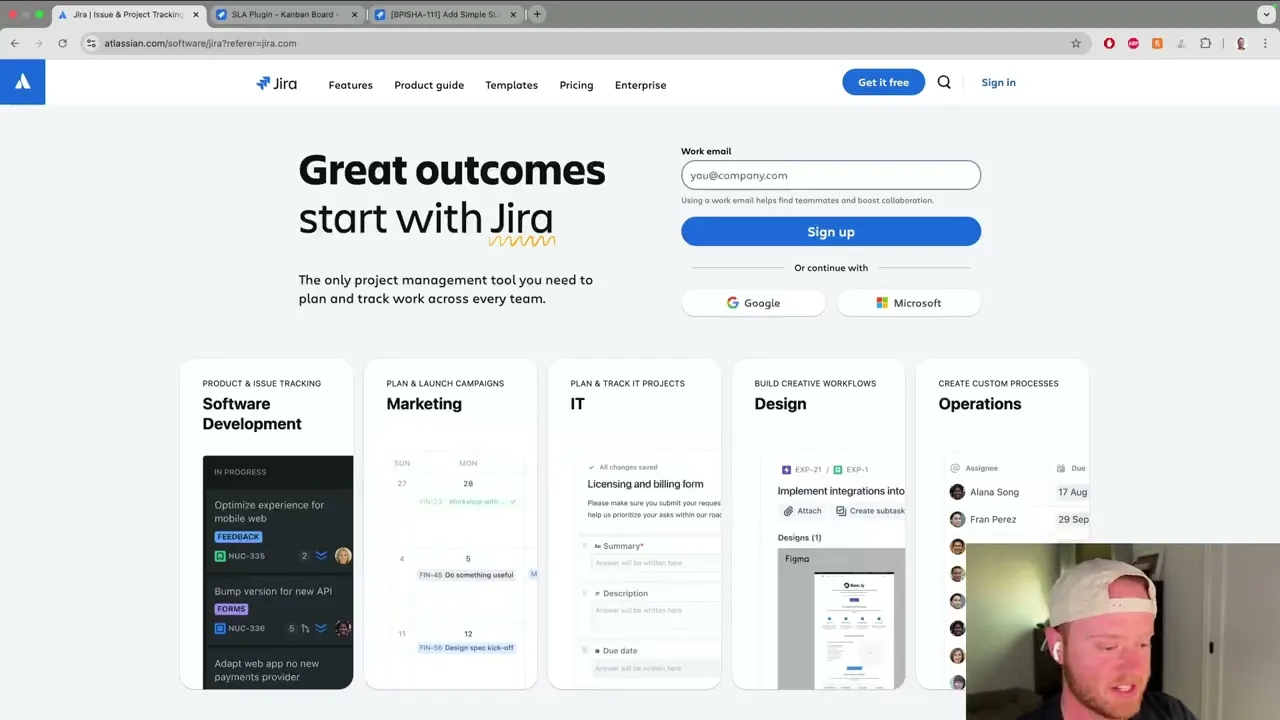The image size is (1280, 720).
Task: Click the priority chevrons on NUC-335 card
Action: 321,556
